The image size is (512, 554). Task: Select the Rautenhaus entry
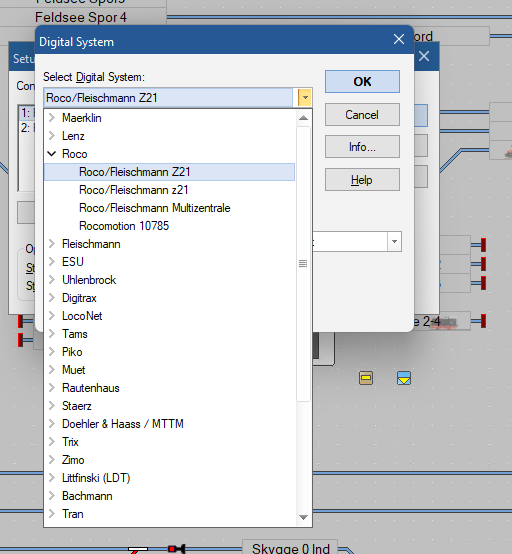tap(91, 388)
